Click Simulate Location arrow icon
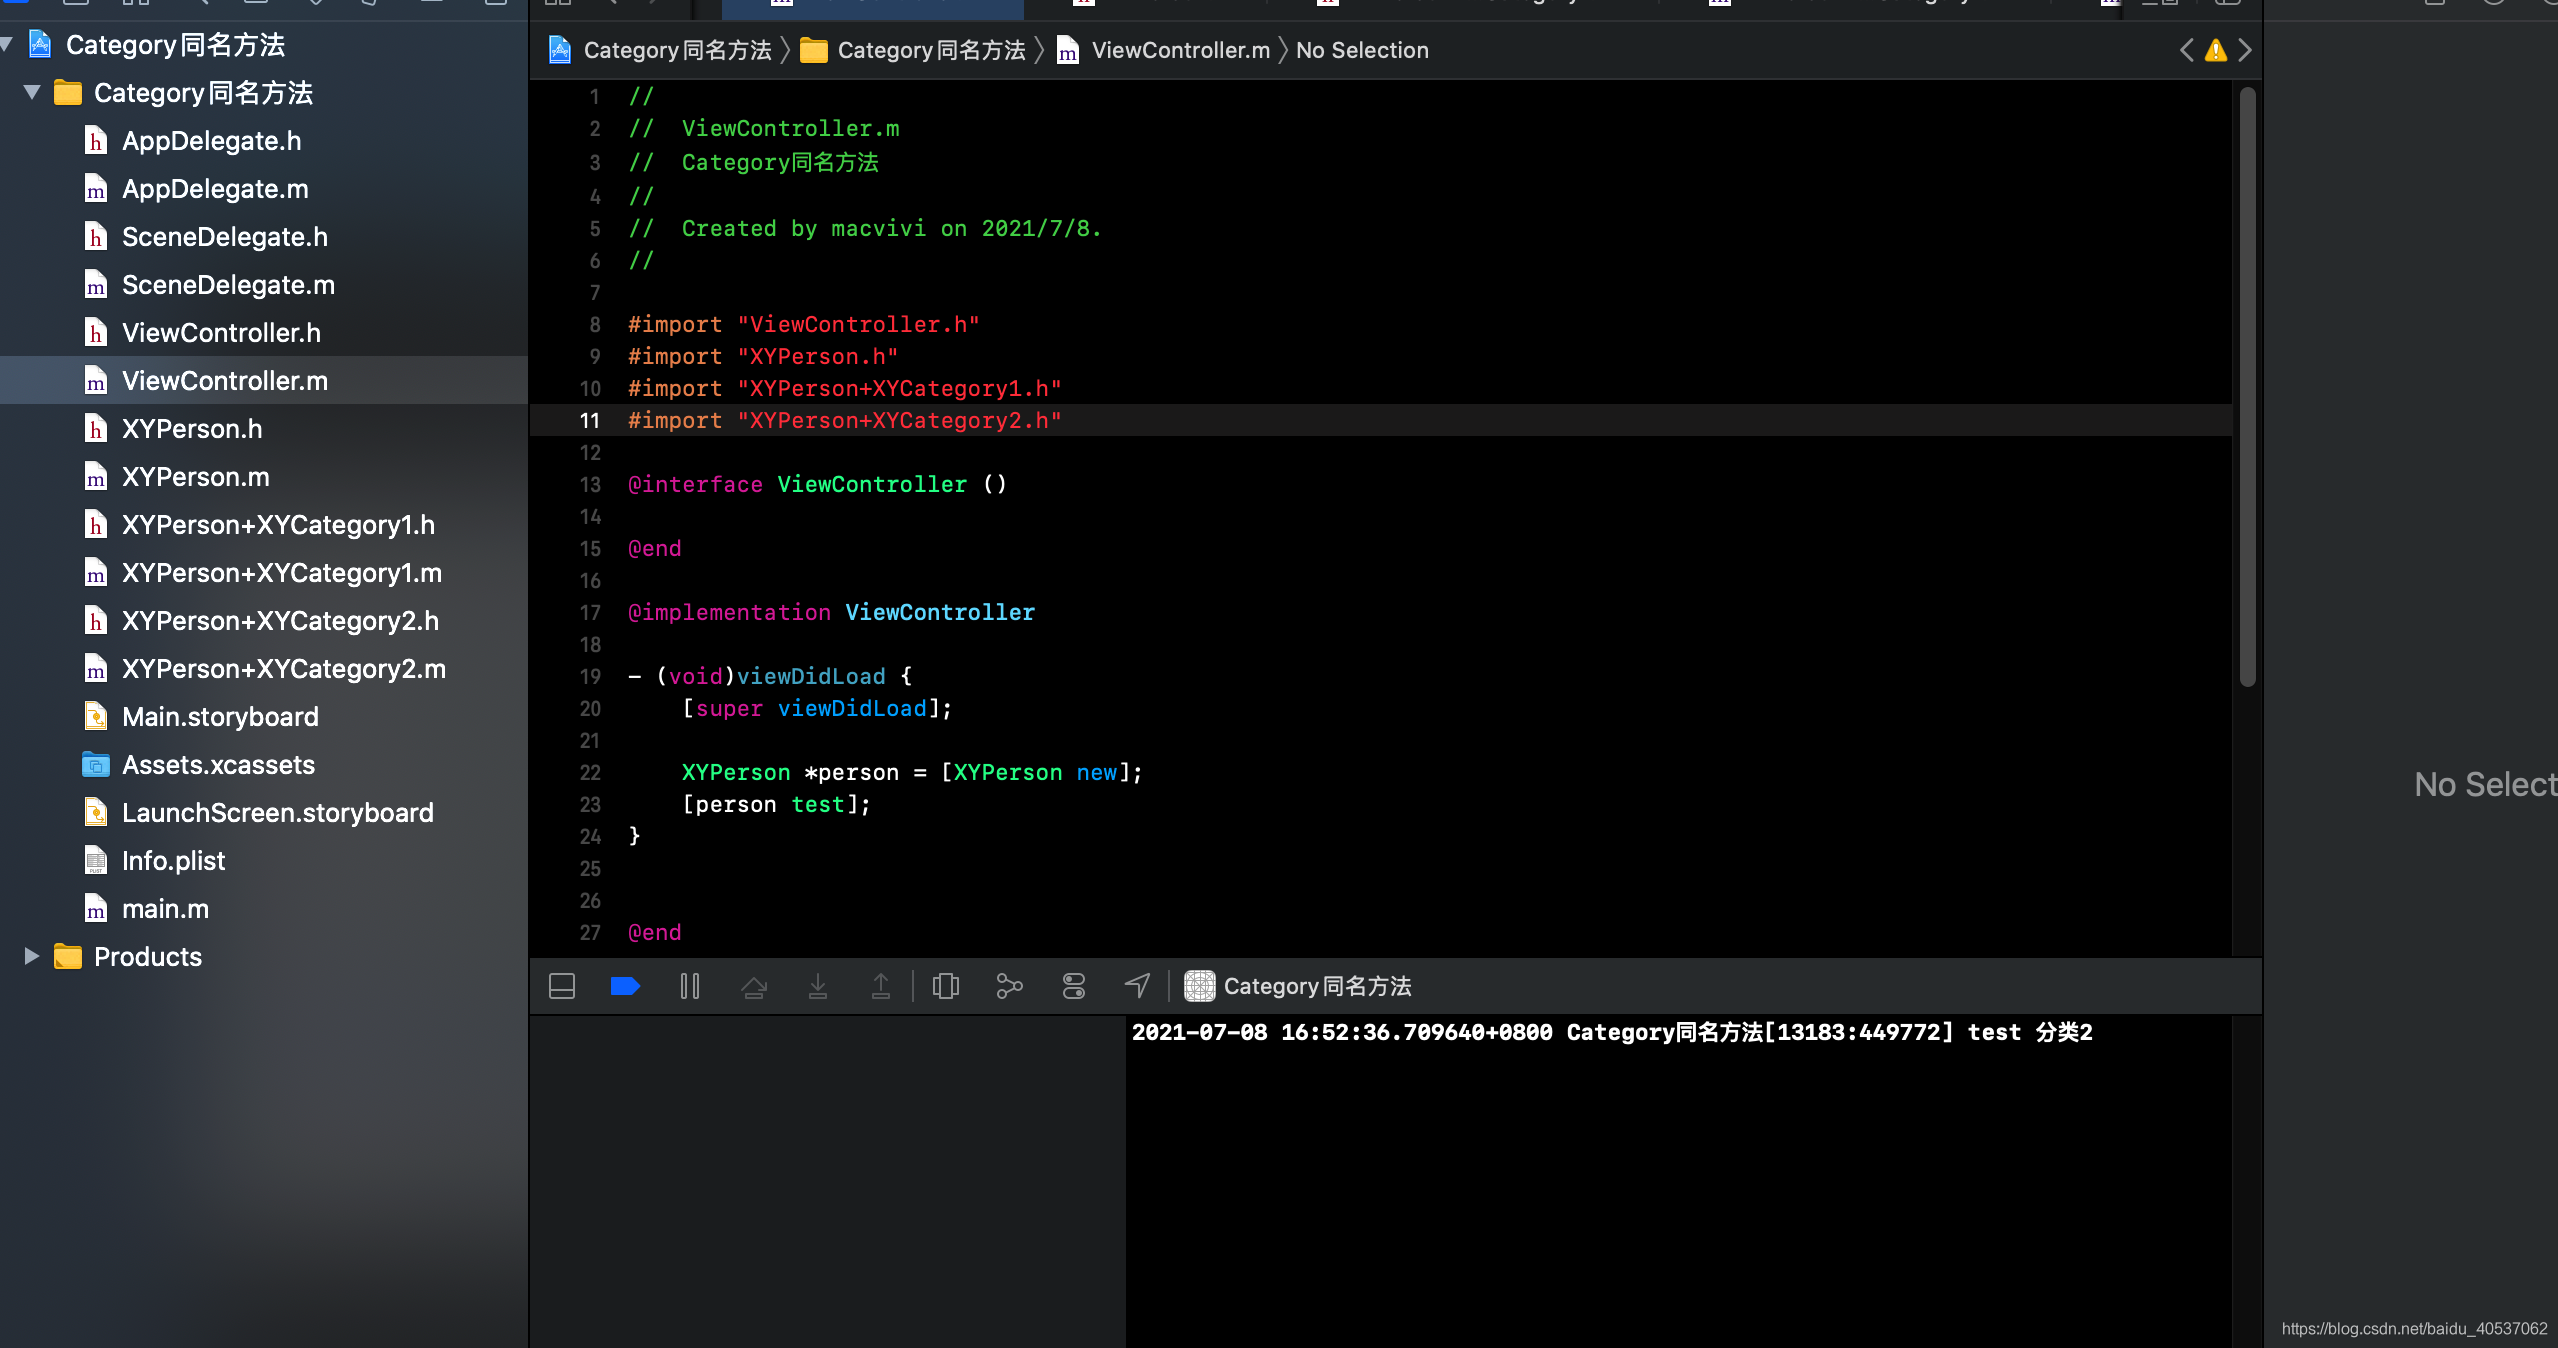The width and height of the screenshot is (2558, 1348). point(1137,986)
